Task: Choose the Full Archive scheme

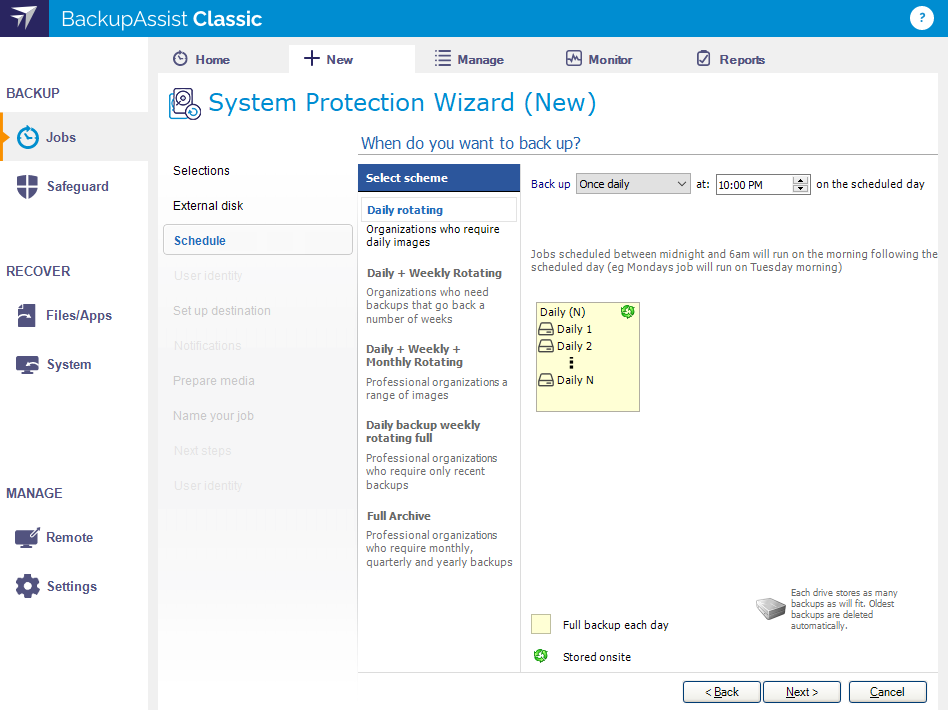Action: coord(399,516)
